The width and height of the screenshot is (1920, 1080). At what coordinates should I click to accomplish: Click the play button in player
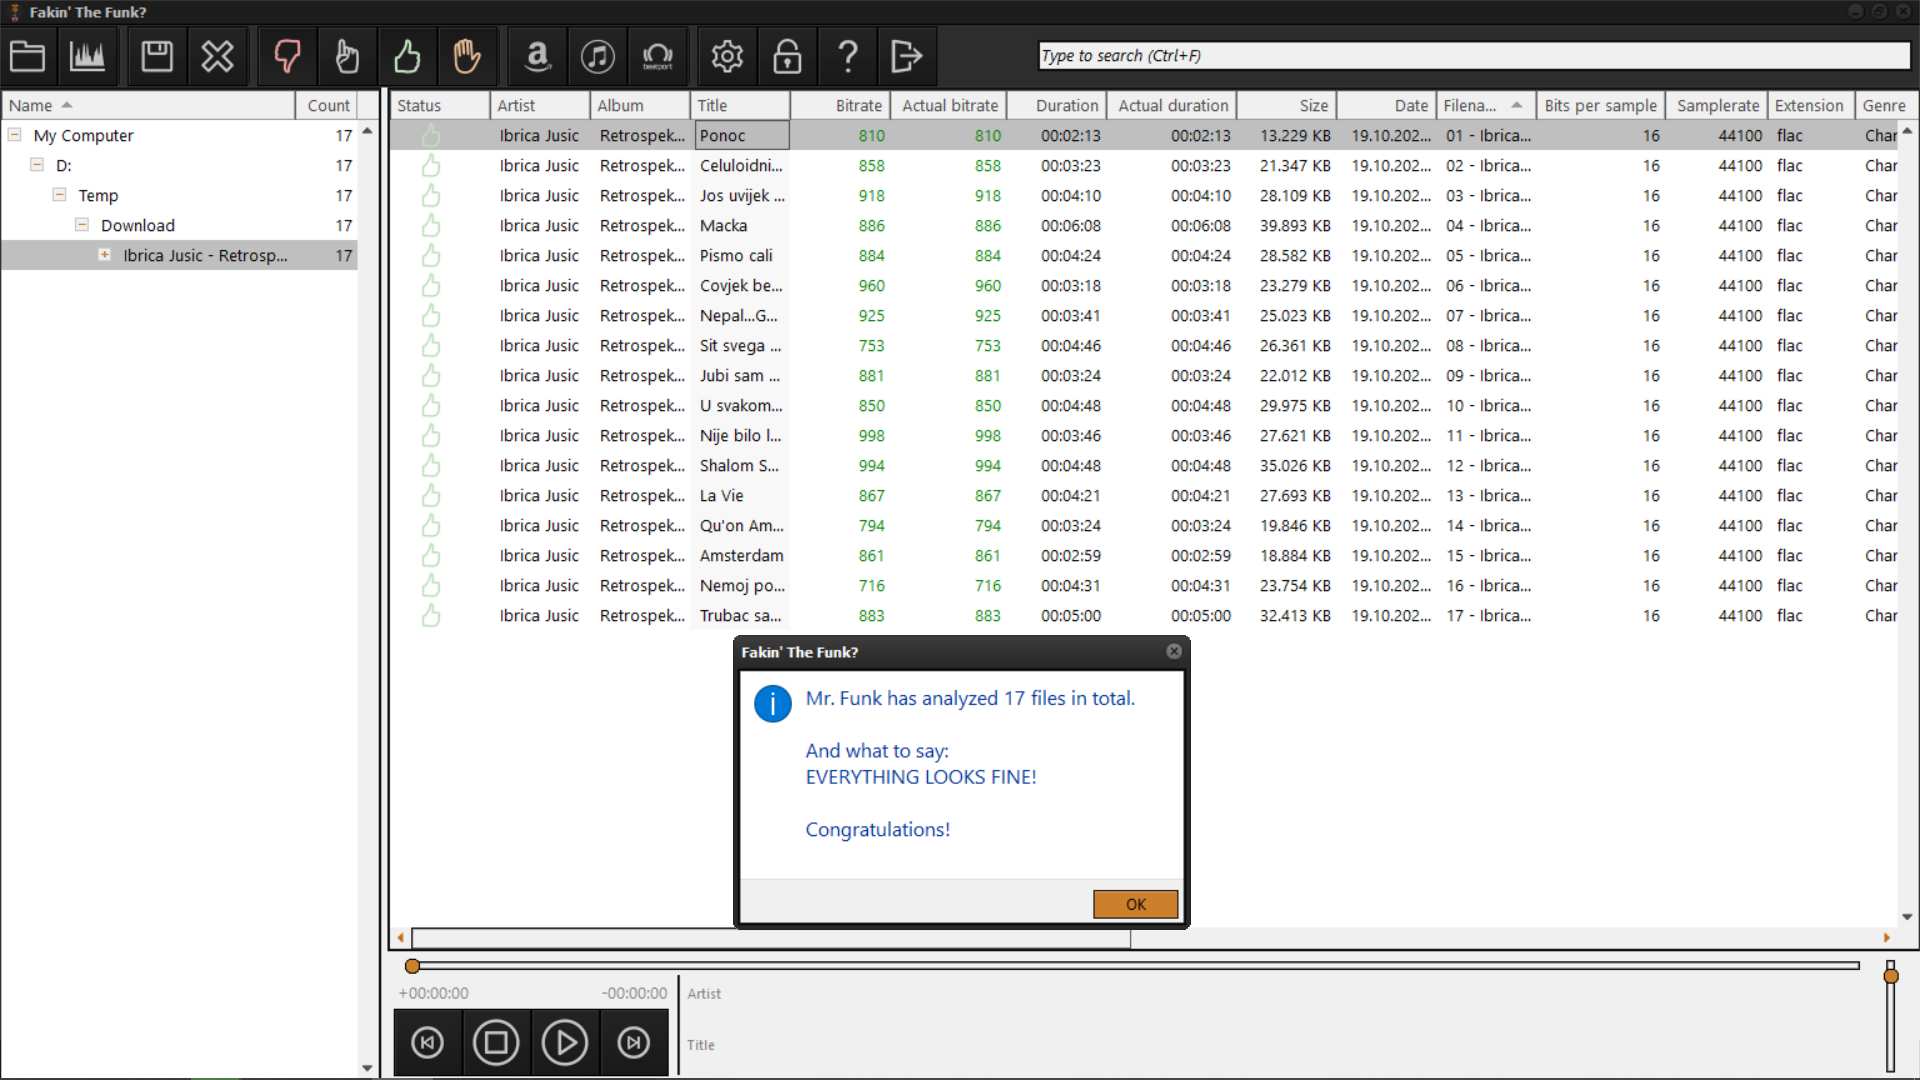(565, 1043)
